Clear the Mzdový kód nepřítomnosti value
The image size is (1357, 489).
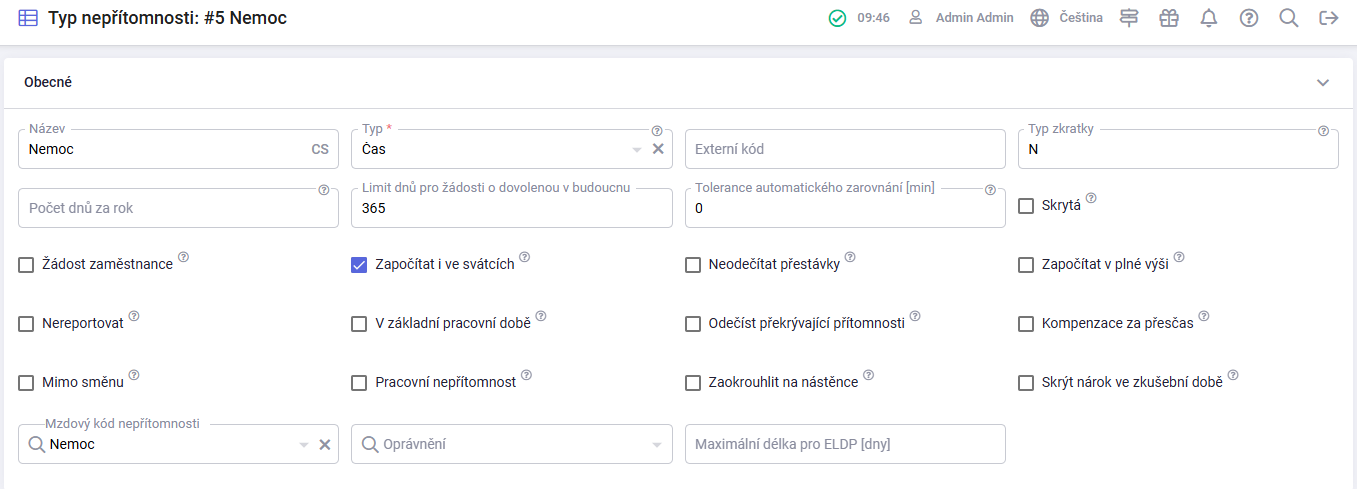325,444
